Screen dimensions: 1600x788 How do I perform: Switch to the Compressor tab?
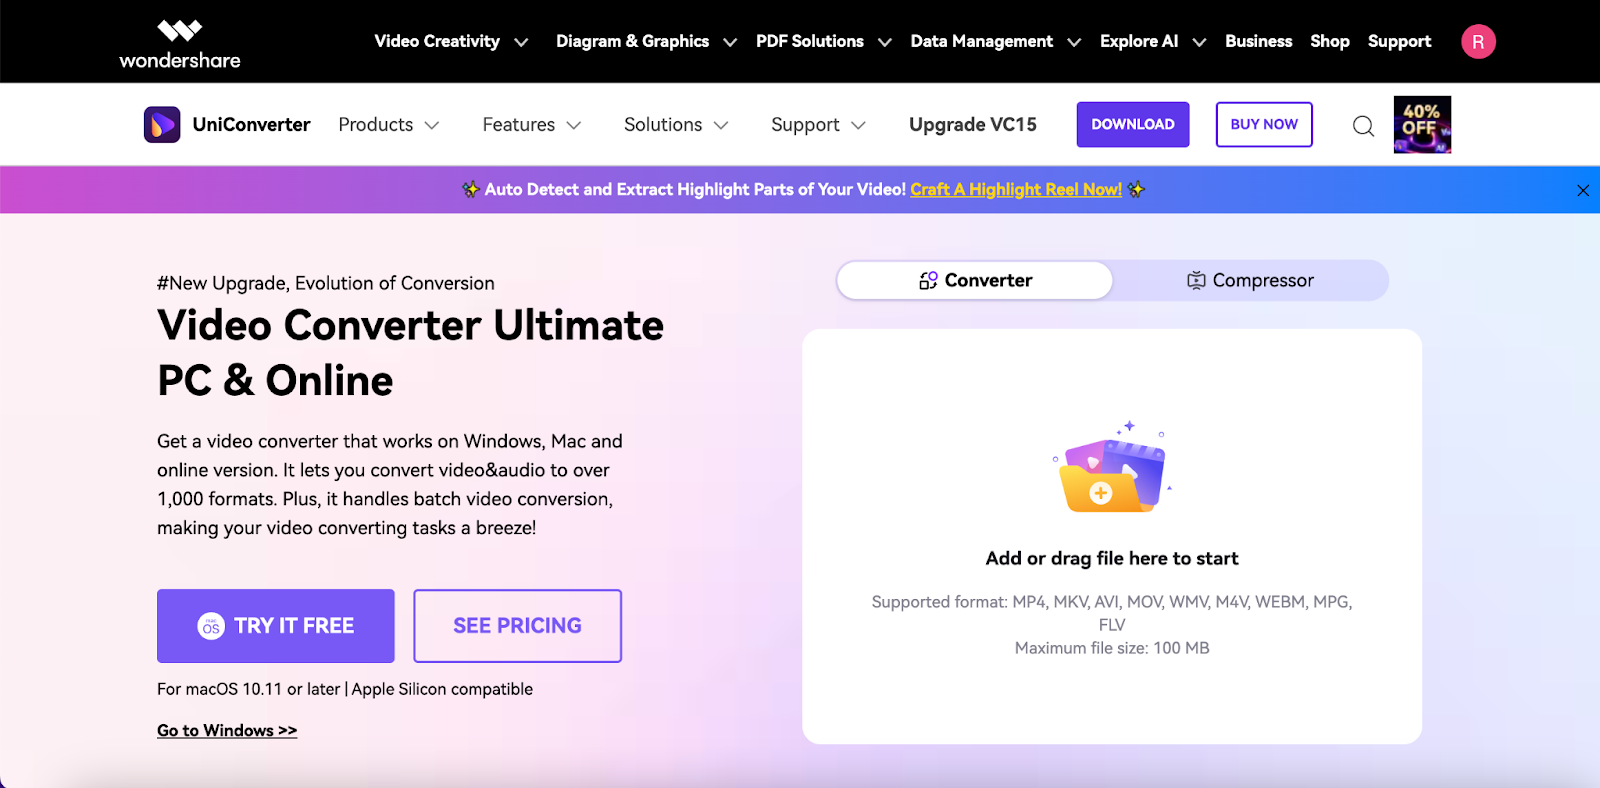pyautogui.click(x=1250, y=281)
